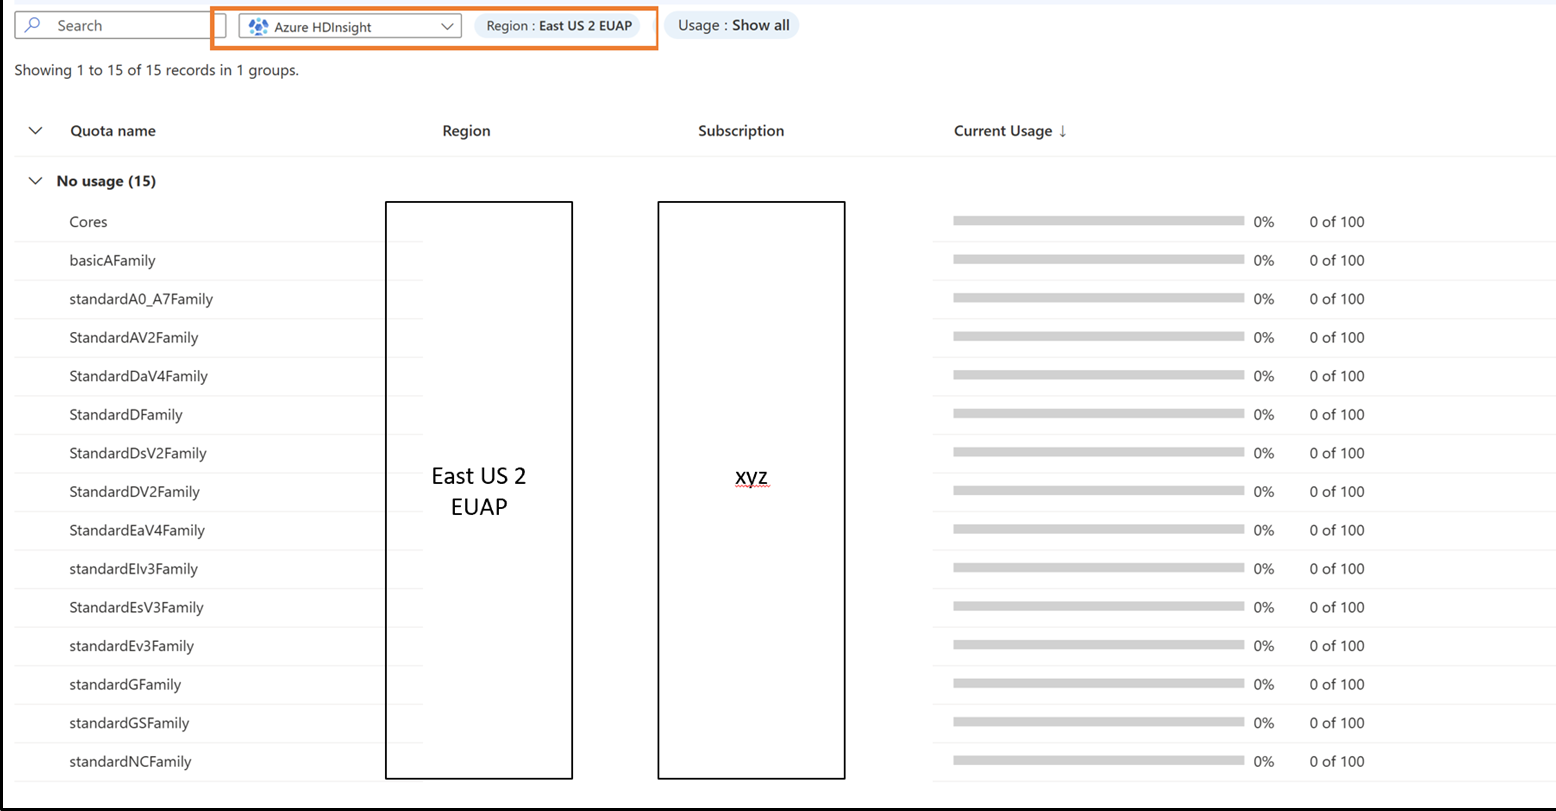Select the StandardAV2Family quota name
1556x811 pixels.
[x=133, y=338]
